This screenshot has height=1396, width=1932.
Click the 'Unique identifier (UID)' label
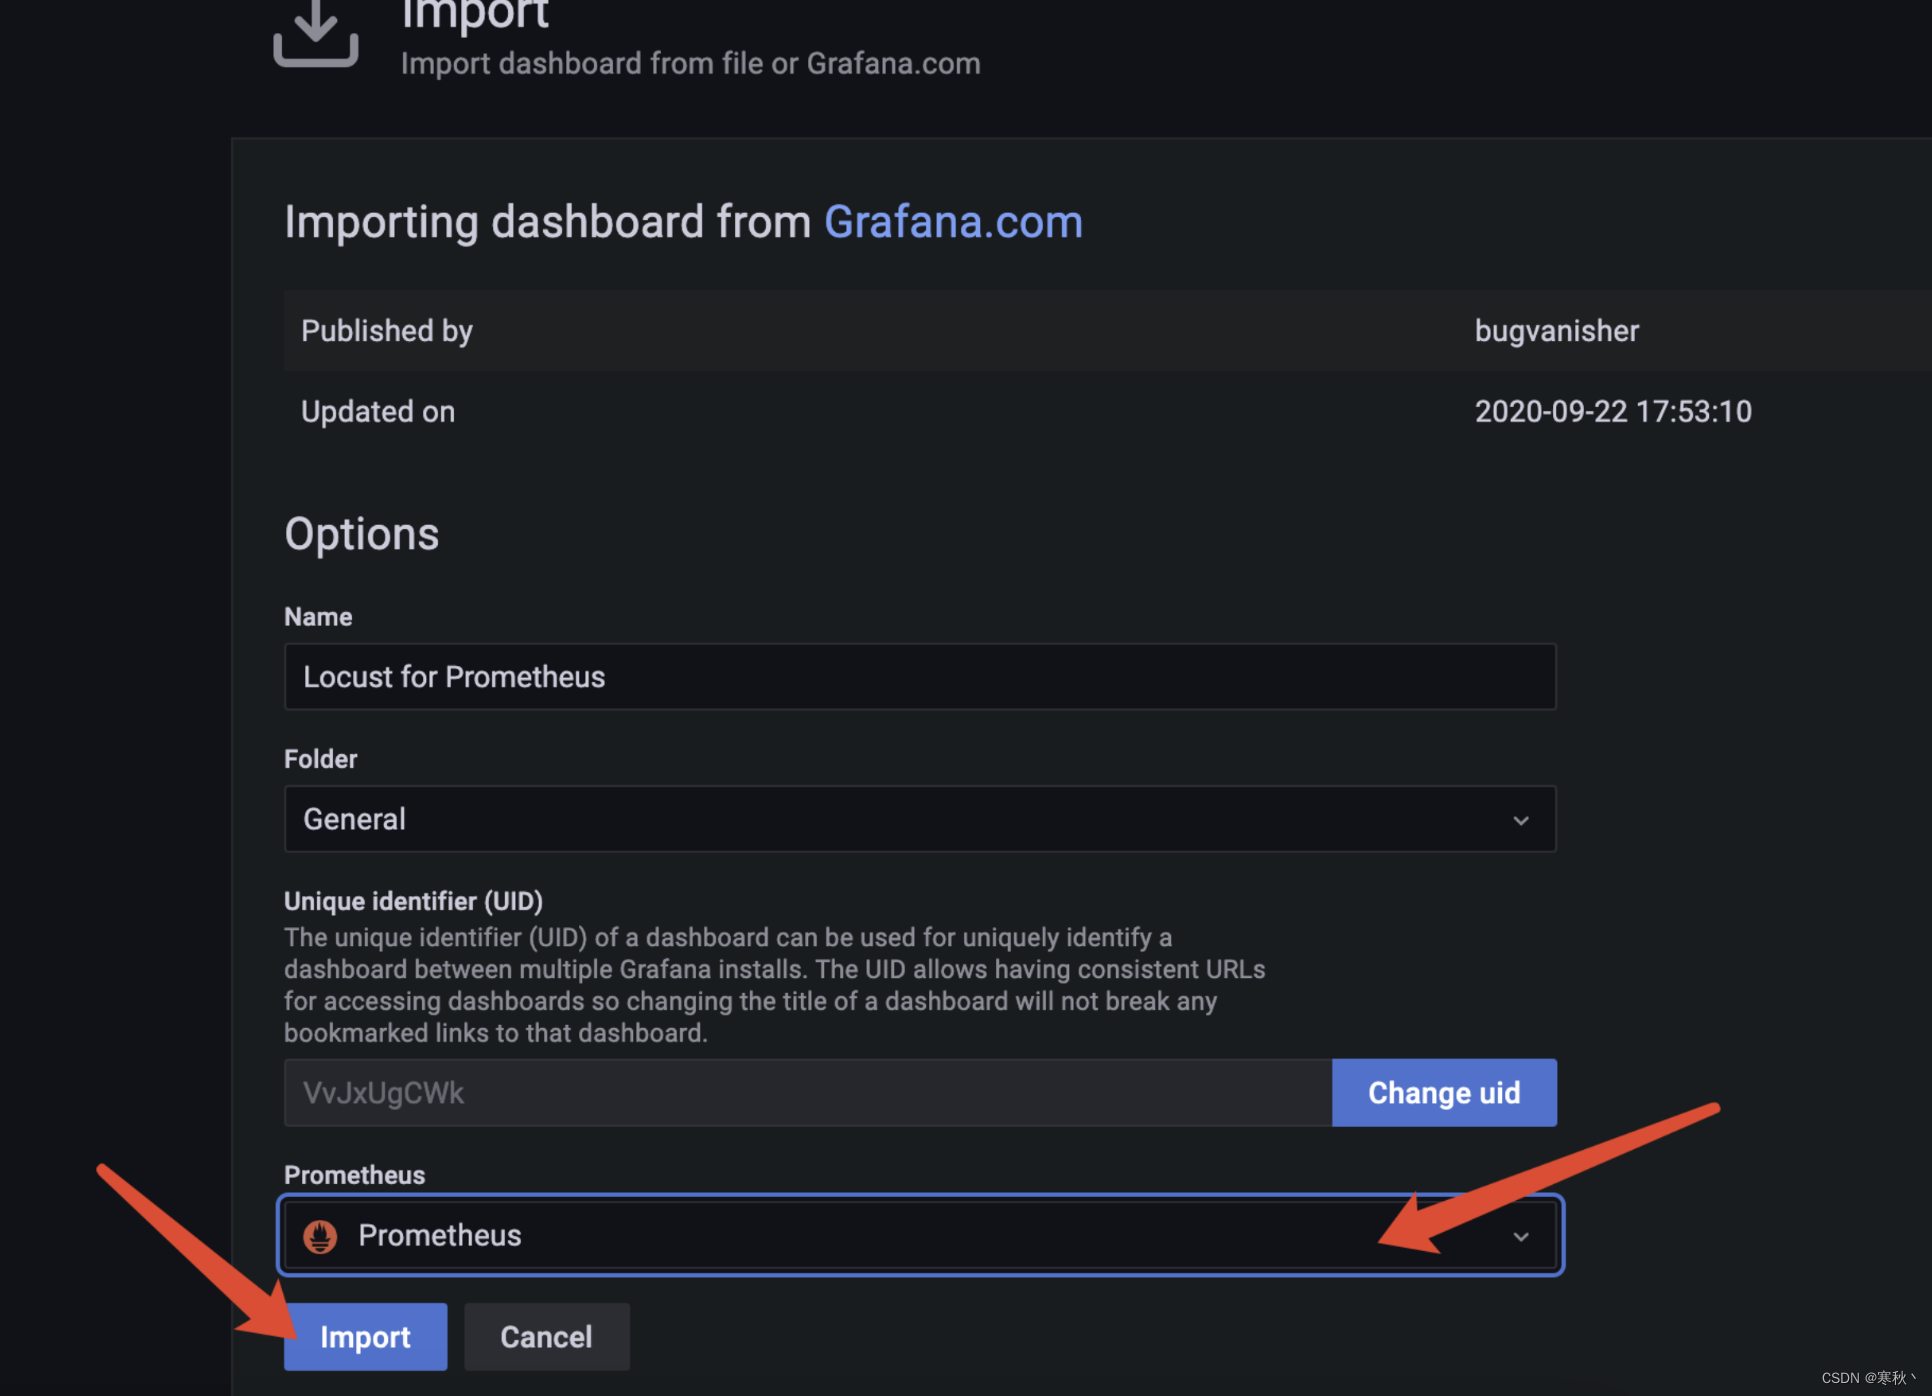tap(413, 901)
